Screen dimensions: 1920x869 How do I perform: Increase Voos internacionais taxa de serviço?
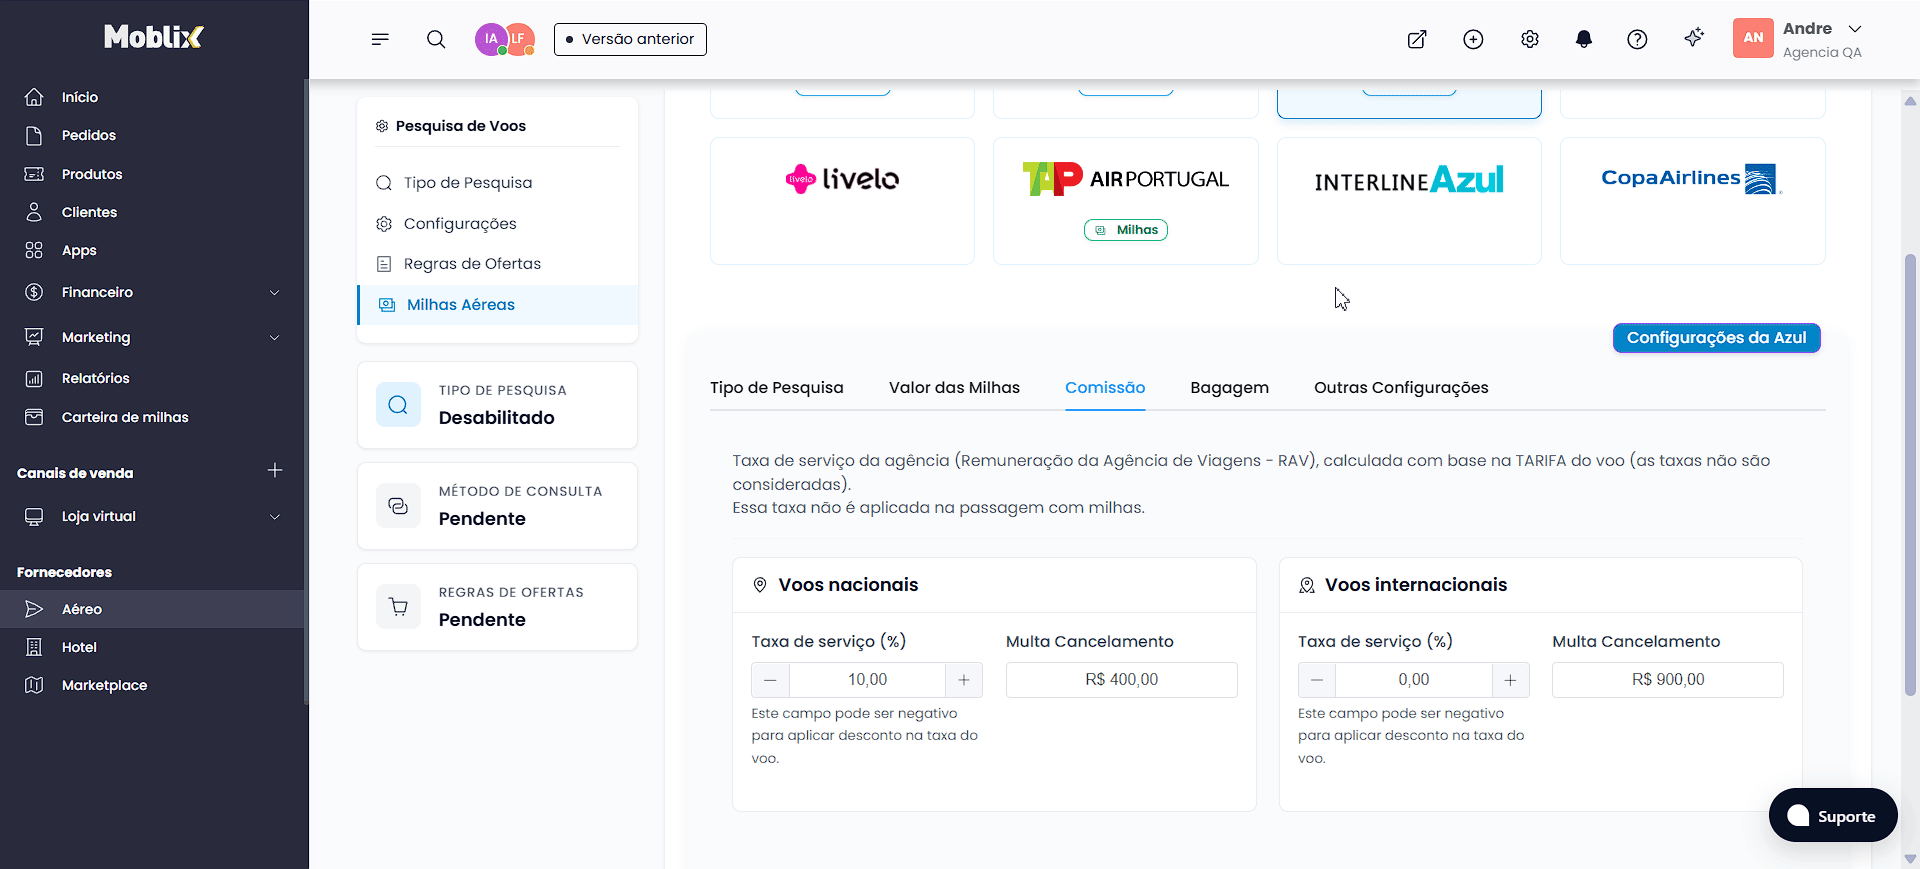point(1510,680)
